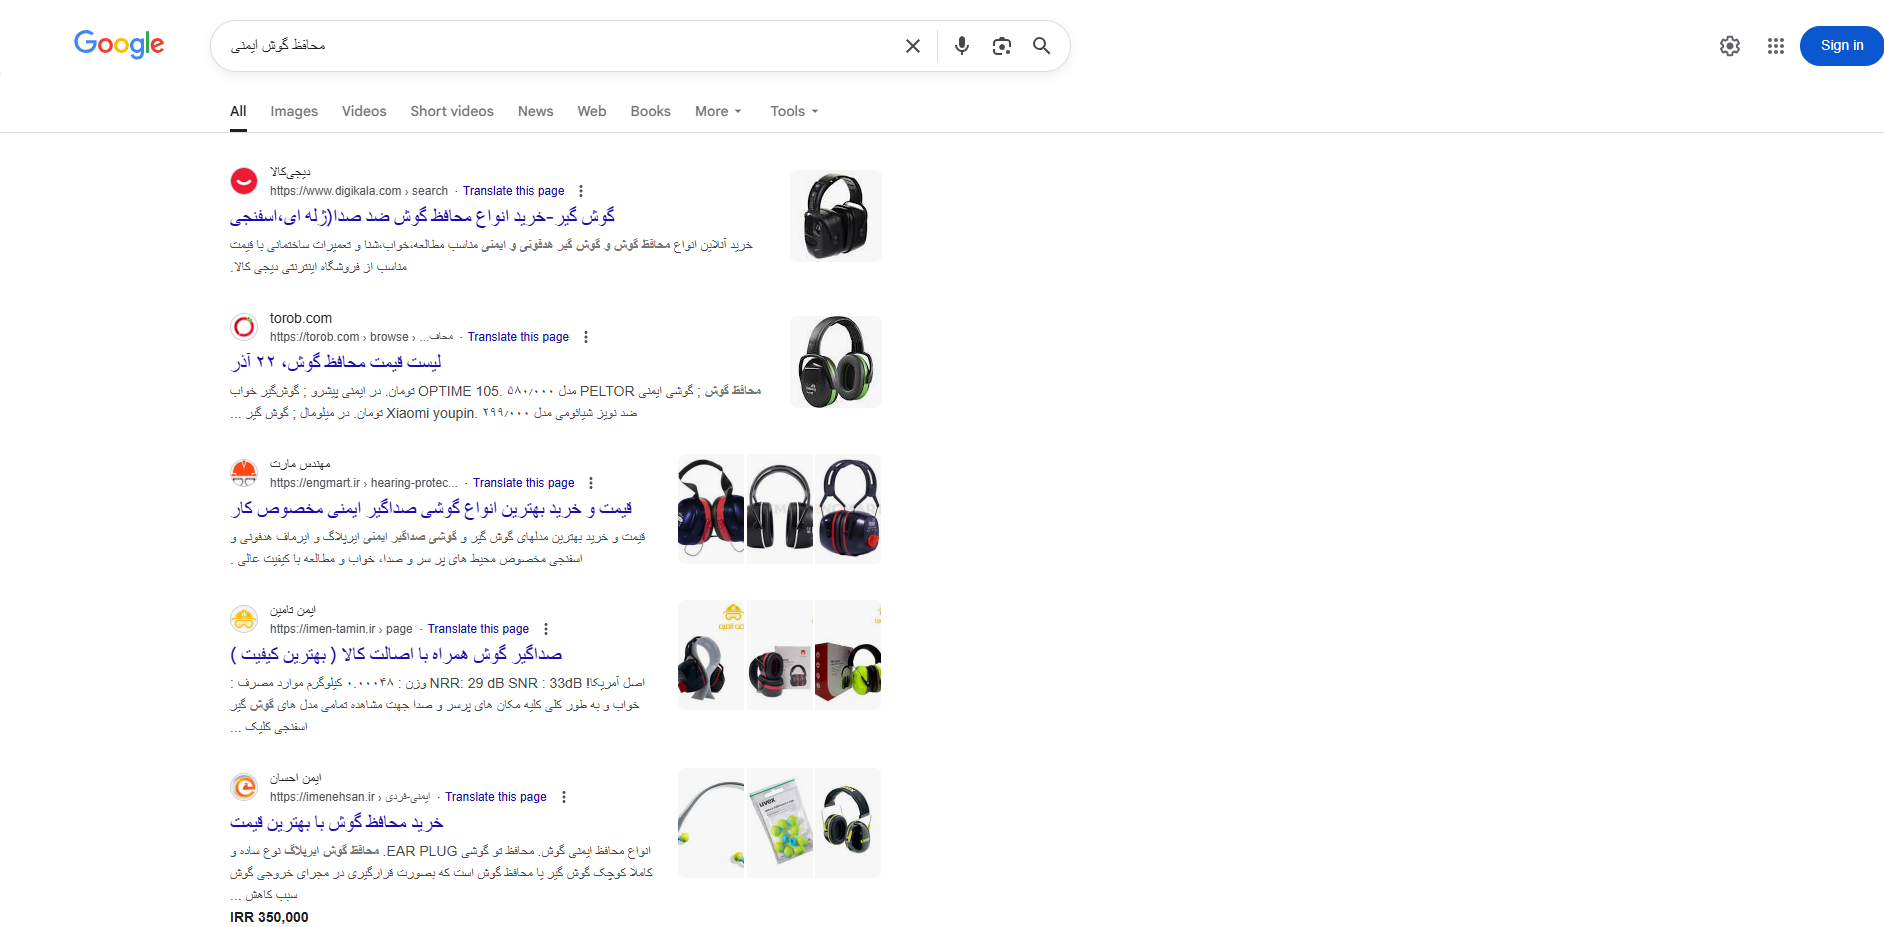The width and height of the screenshot is (1884, 927).
Task: Switch to the Books tab
Action: tap(651, 111)
